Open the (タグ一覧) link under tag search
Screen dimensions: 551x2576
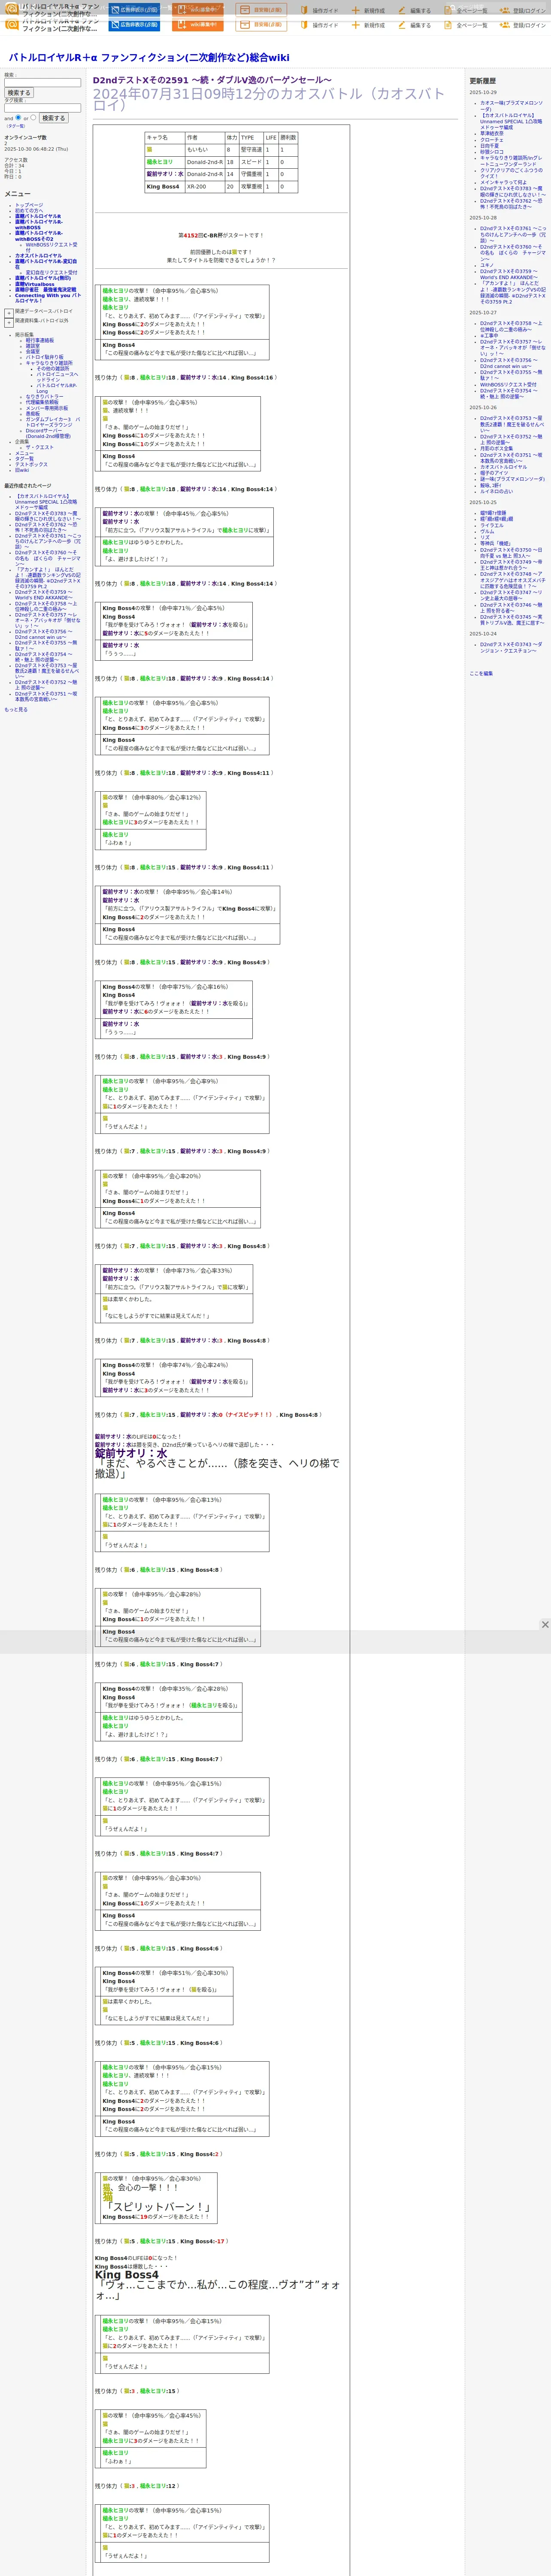15,126
